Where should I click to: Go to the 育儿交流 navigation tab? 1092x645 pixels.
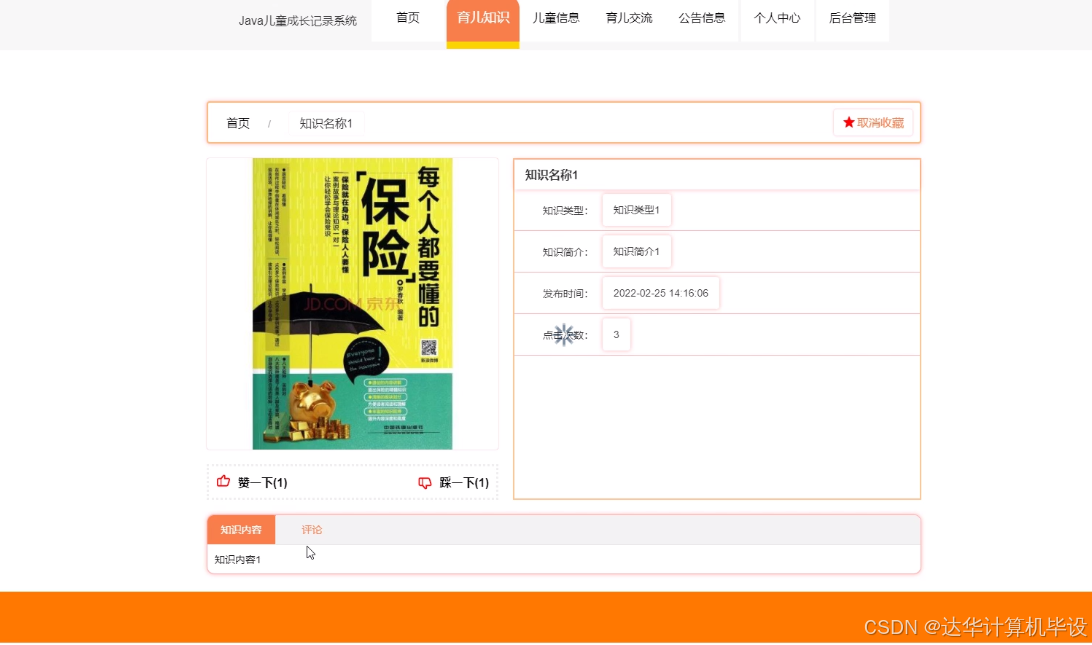[x=629, y=18]
